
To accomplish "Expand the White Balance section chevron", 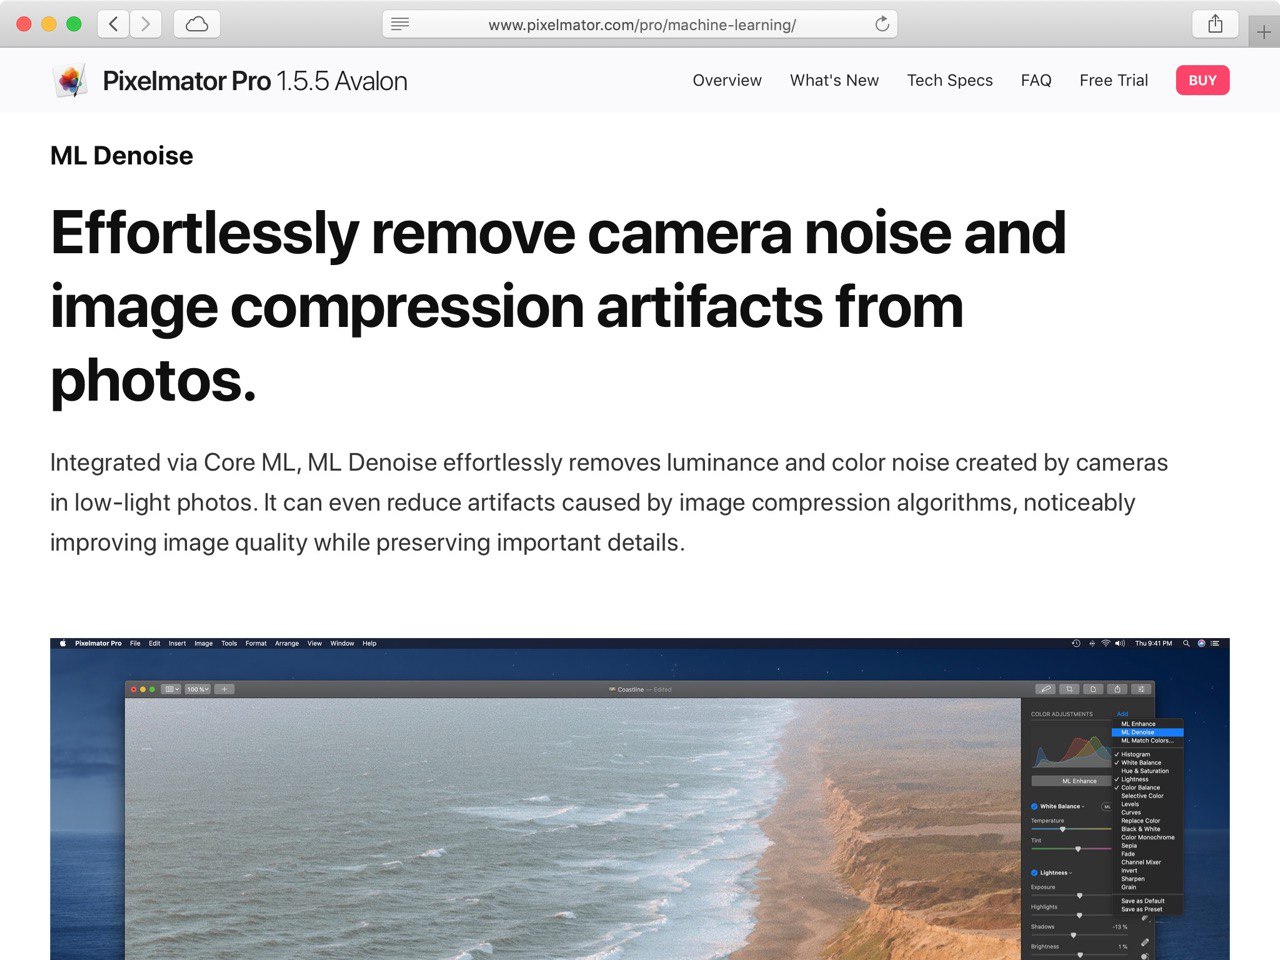I will [1083, 807].
